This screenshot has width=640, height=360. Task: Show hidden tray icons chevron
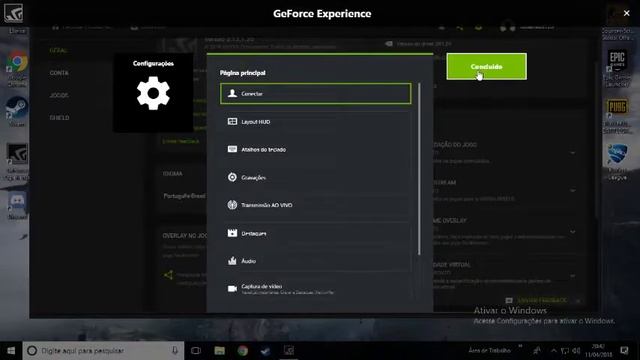pyautogui.click(x=553, y=351)
